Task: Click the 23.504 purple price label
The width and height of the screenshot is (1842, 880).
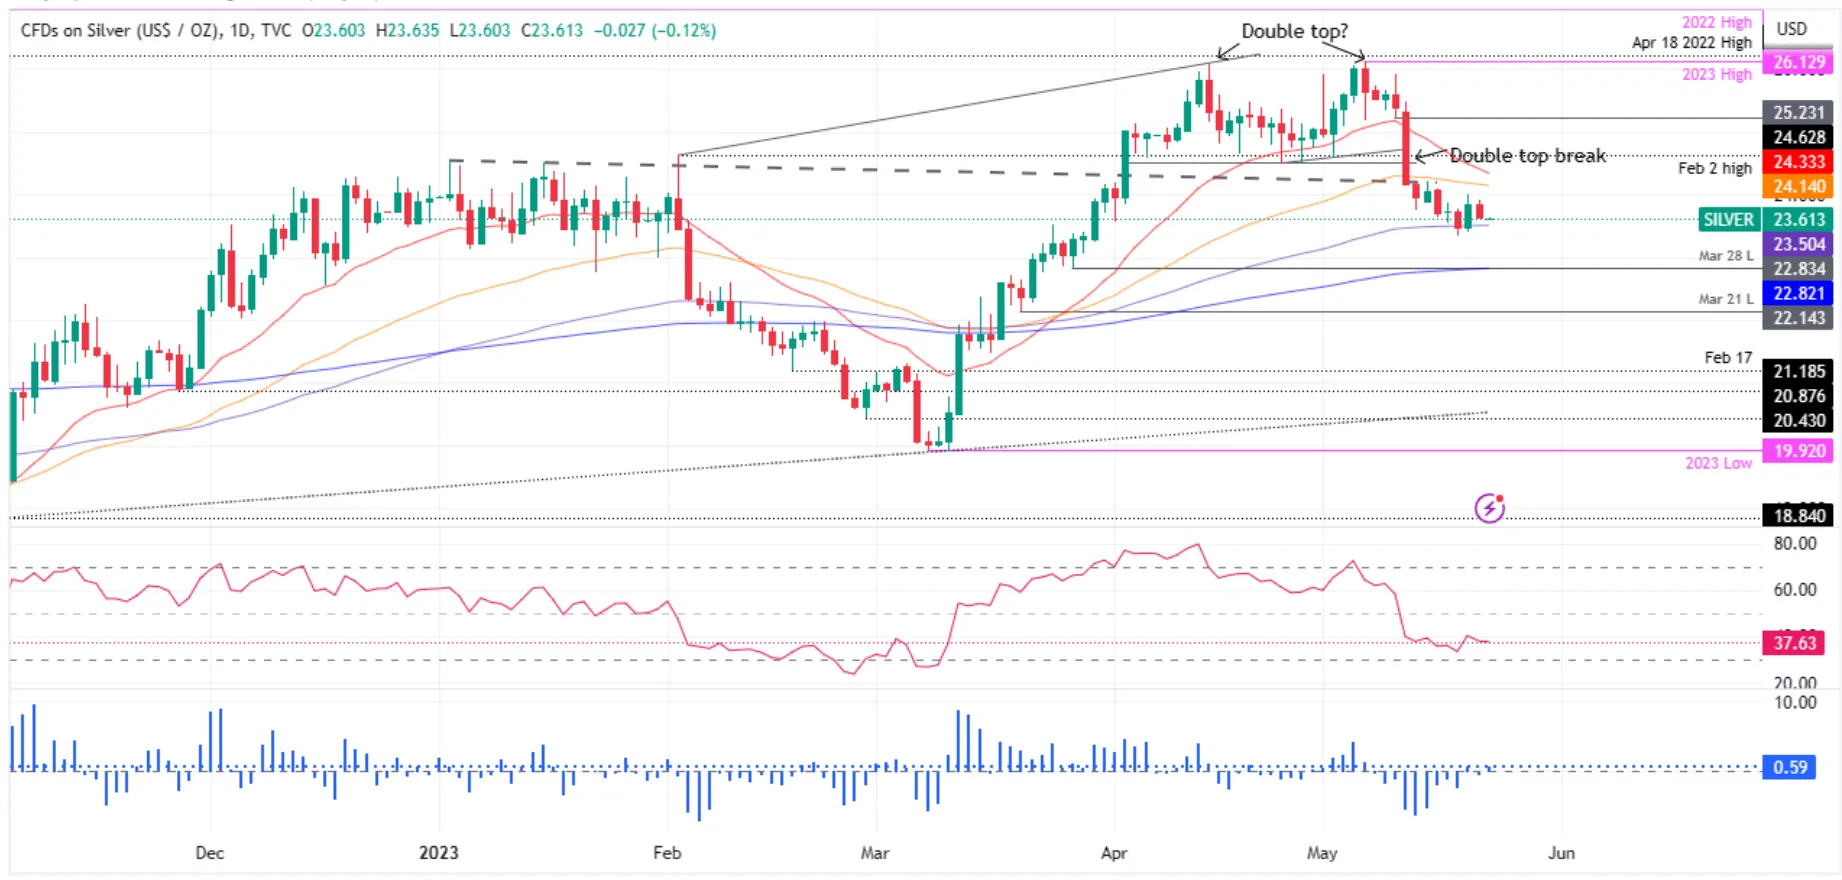Action: point(1798,244)
